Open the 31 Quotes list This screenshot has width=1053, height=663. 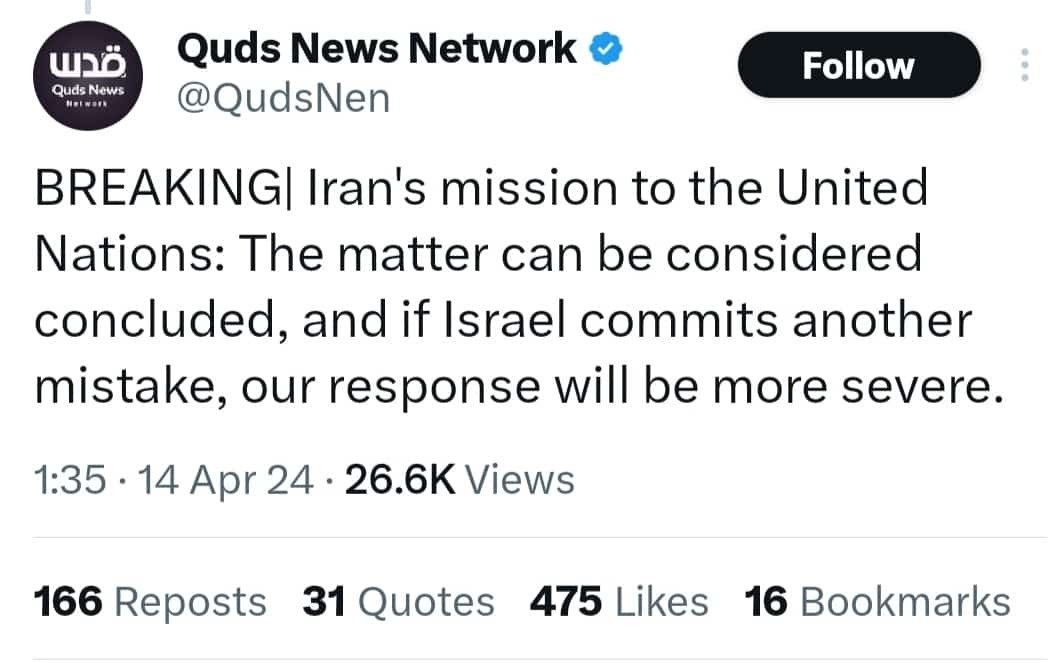pyautogui.click(x=397, y=602)
